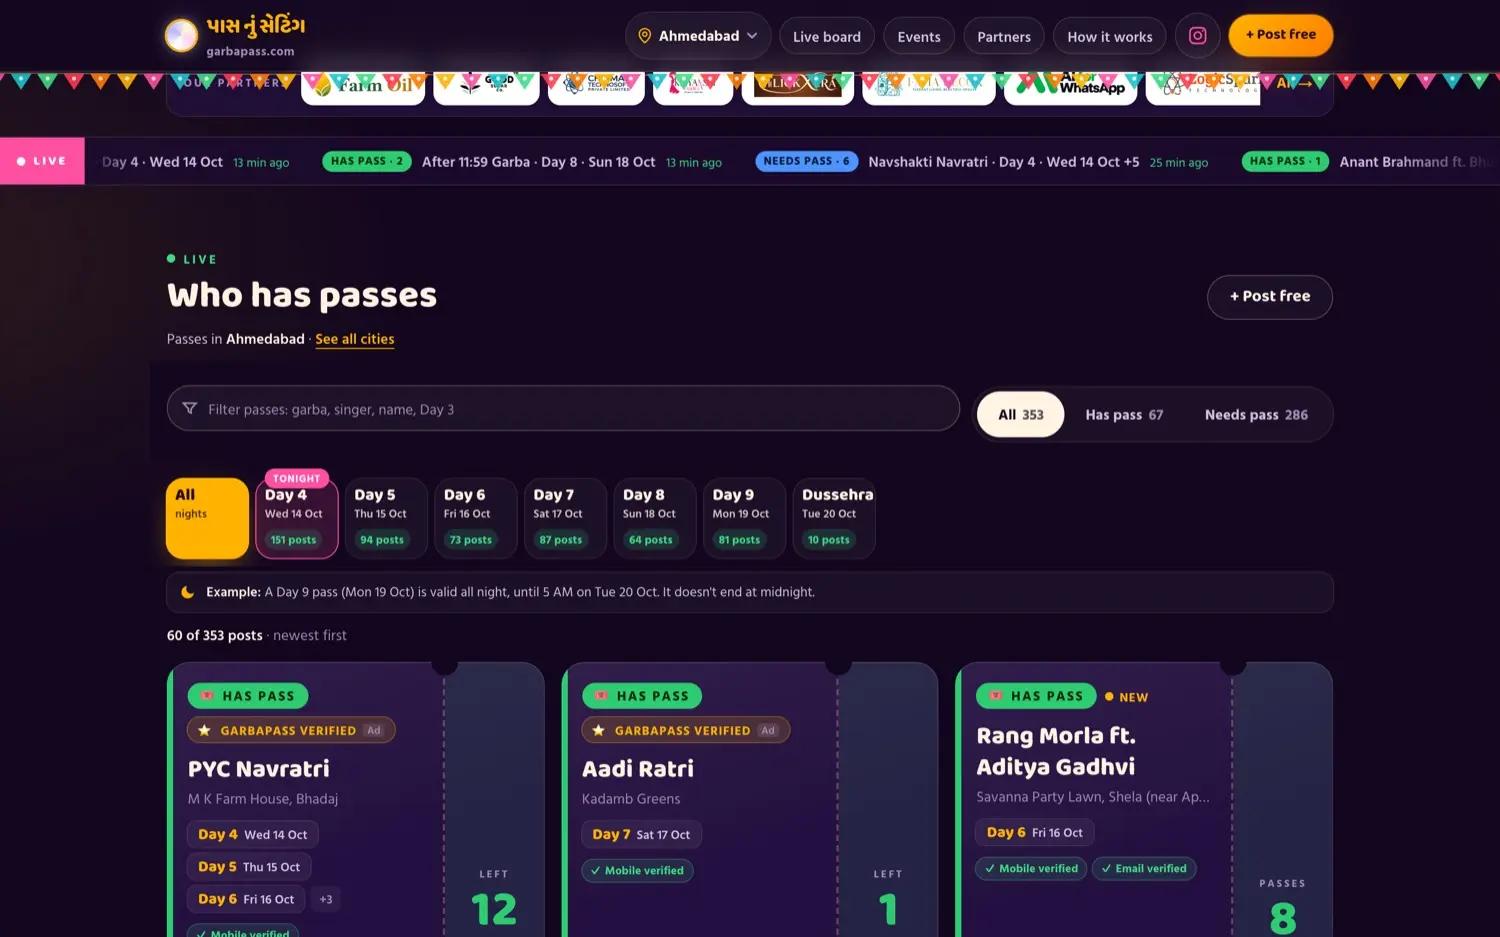This screenshot has width=1500, height=937.
Task: Open the Farm Oil partner logo
Action: [x=363, y=86]
